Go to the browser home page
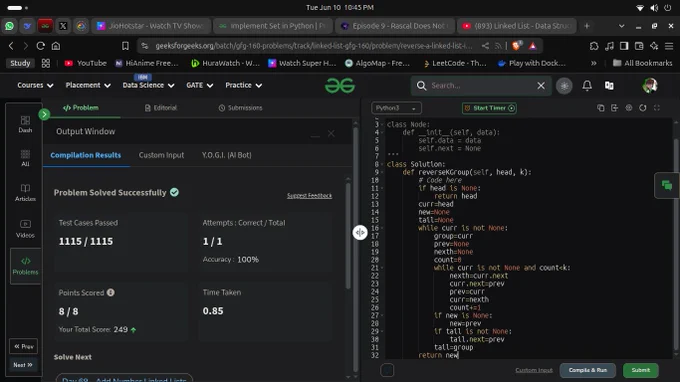This screenshot has height=382, width=680. coord(56,46)
